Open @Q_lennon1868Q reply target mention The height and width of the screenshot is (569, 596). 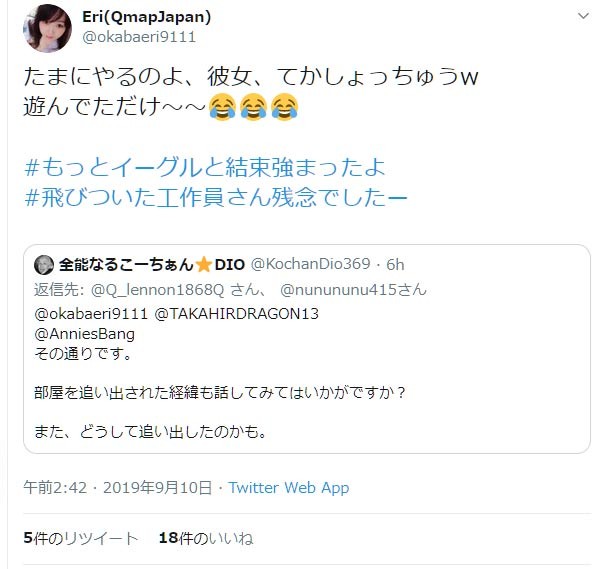(157, 290)
